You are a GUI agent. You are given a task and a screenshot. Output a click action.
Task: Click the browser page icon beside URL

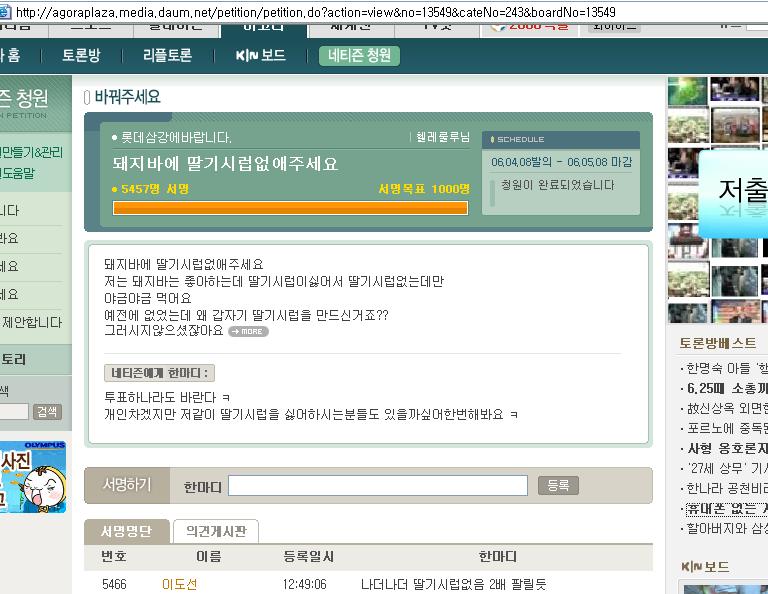click(4, 12)
